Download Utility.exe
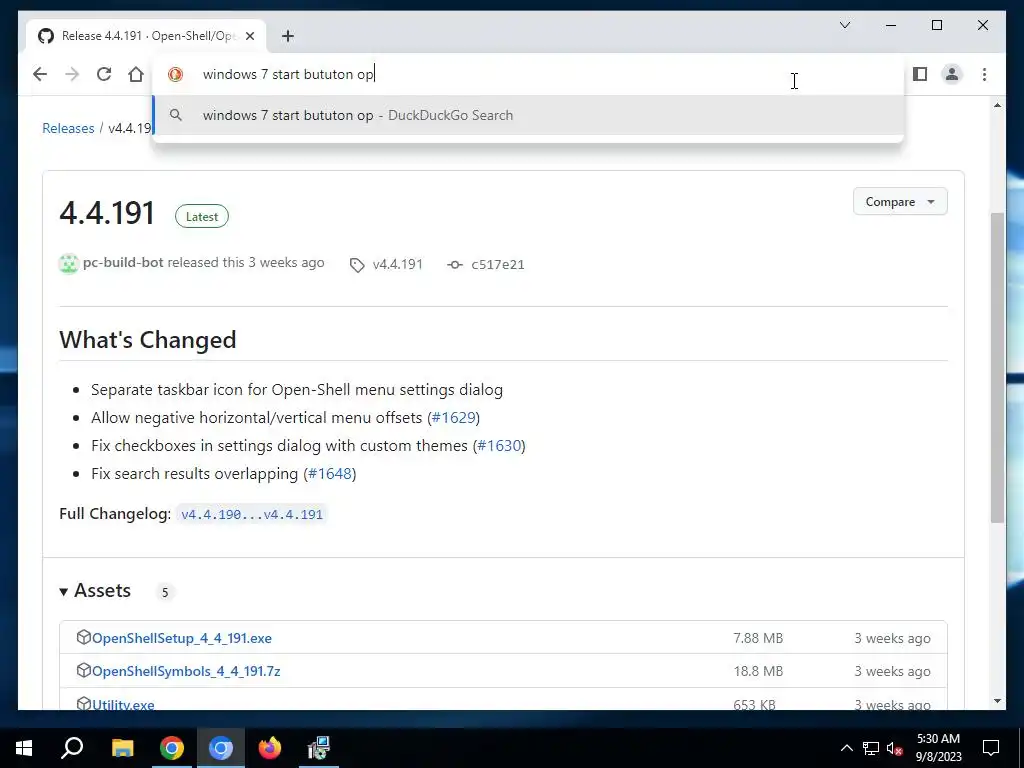The width and height of the screenshot is (1024, 768). [123, 704]
